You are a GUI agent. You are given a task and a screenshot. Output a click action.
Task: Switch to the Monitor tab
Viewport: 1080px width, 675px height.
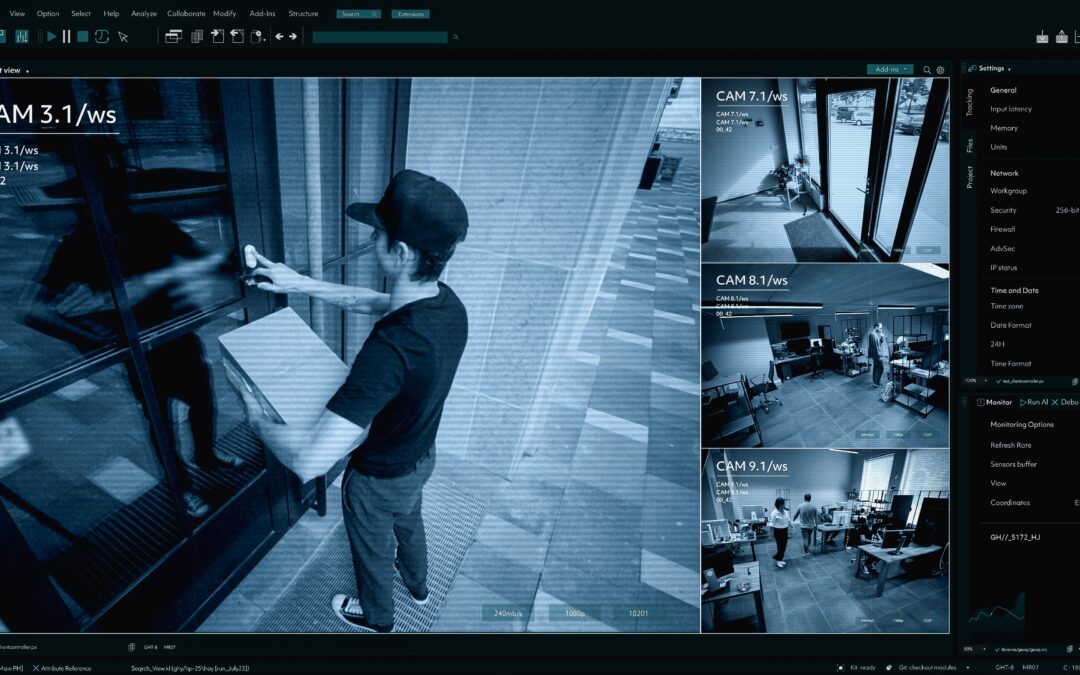(x=995, y=402)
